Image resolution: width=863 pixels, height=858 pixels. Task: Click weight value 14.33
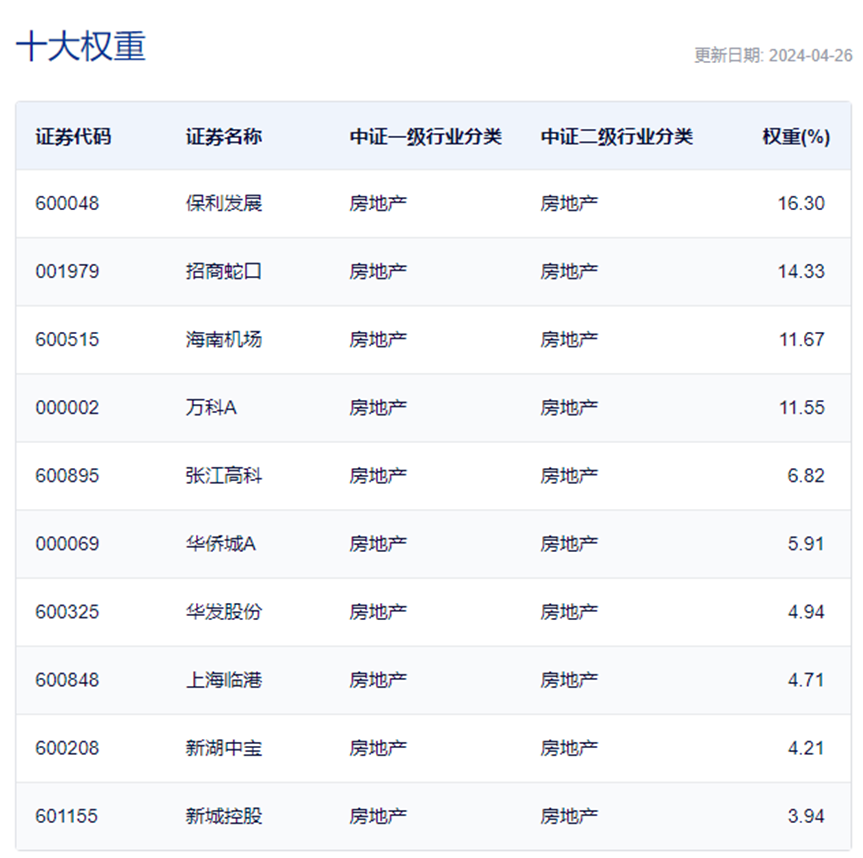(x=801, y=271)
